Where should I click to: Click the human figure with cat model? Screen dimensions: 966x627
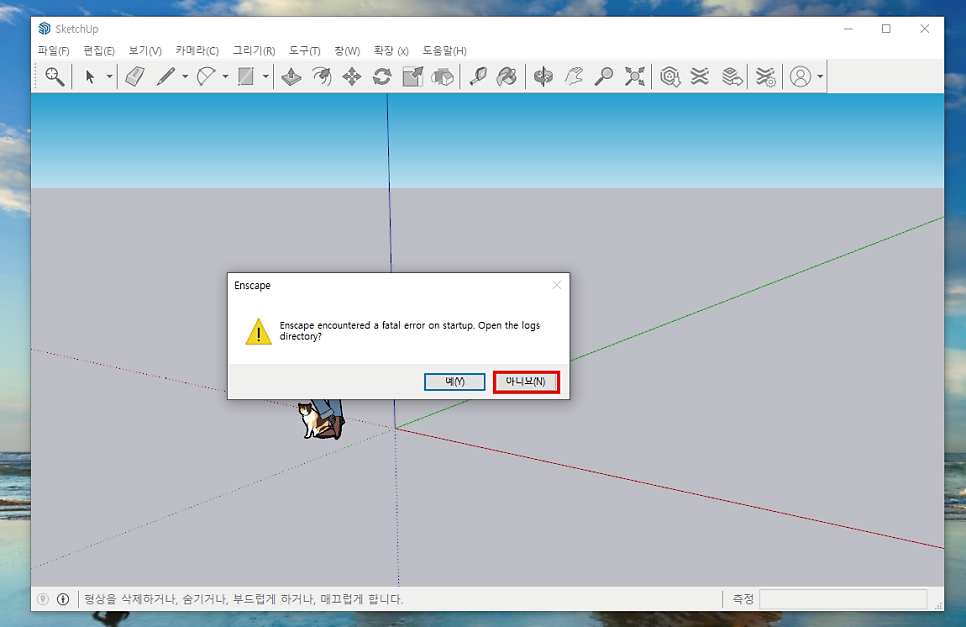(x=321, y=419)
